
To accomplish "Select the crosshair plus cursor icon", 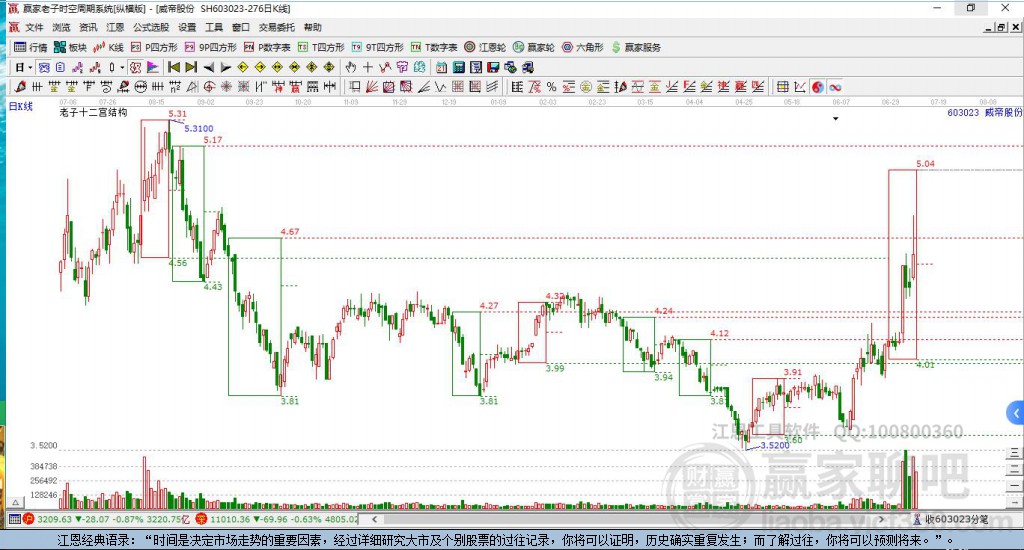I will pos(368,67).
